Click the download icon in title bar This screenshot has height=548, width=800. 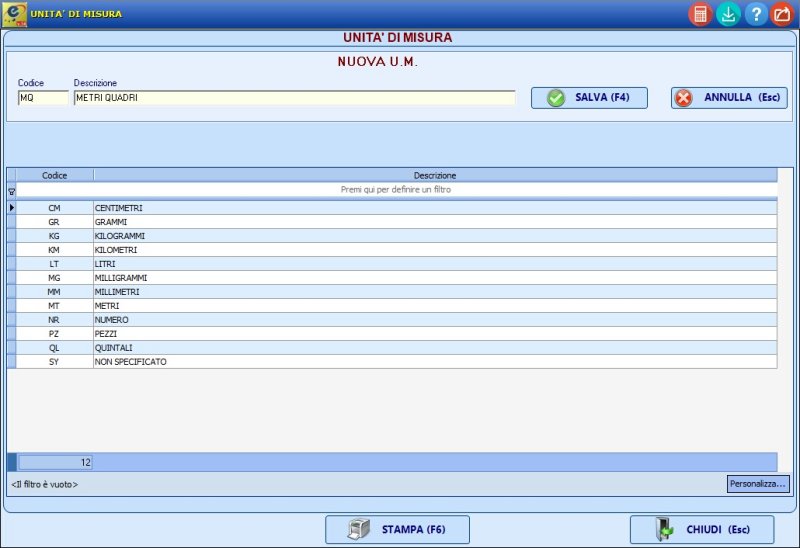728,14
